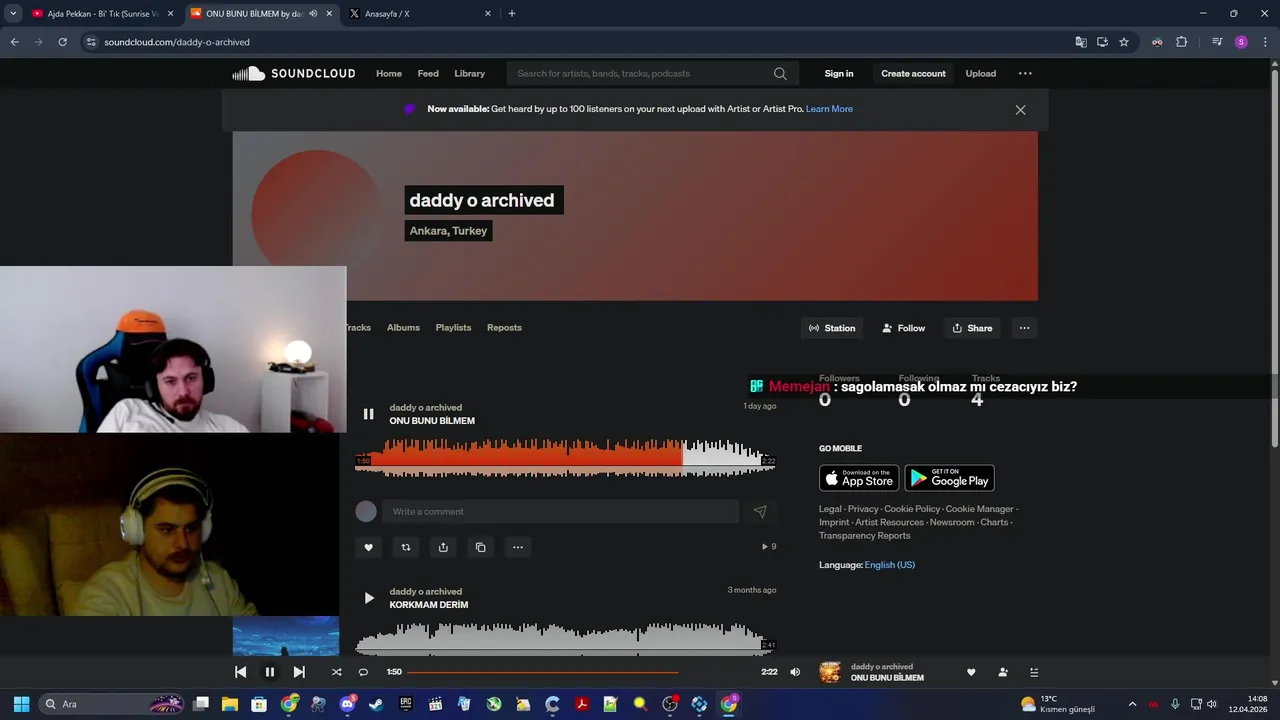Viewport: 1280px width, 720px height.
Task: Open Chrome media control icon
Action: (x=1217, y=42)
